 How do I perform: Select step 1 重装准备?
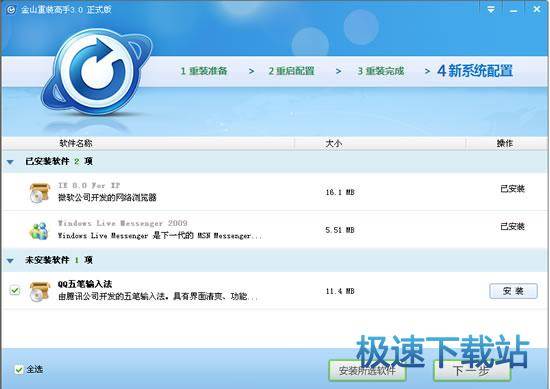pyautogui.click(x=204, y=71)
